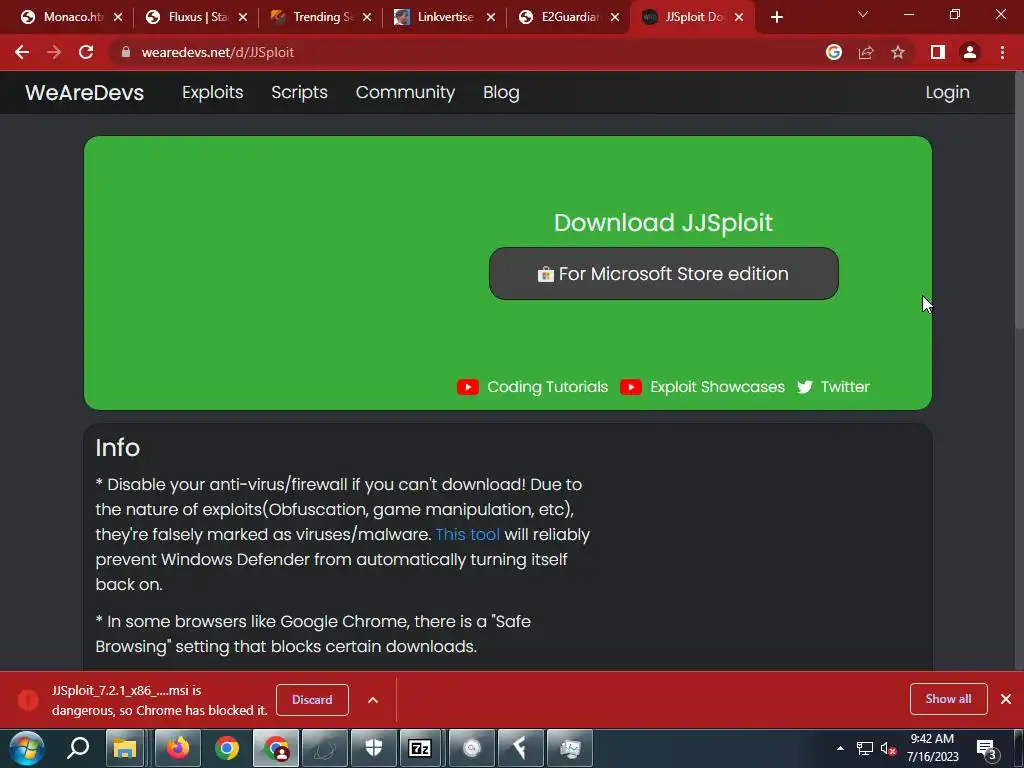The image size is (1024, 768).
Task: Expand download options chevron
Action: click(373, 700)
